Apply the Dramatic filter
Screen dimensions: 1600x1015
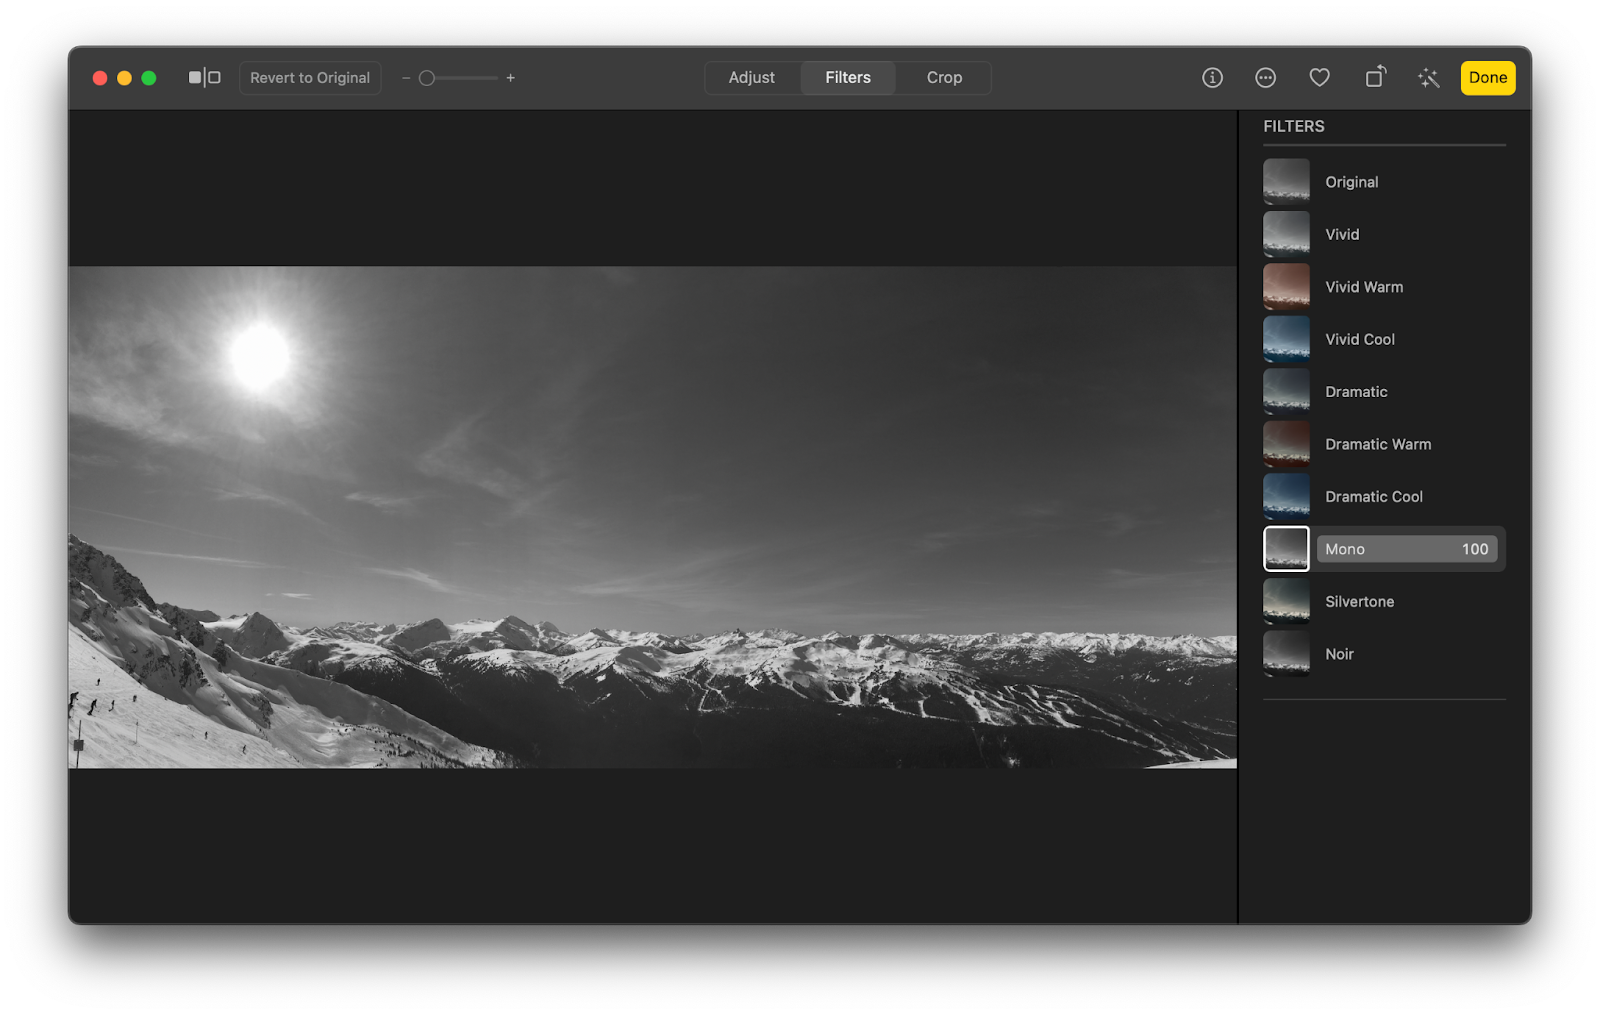tap(1286, 391)
